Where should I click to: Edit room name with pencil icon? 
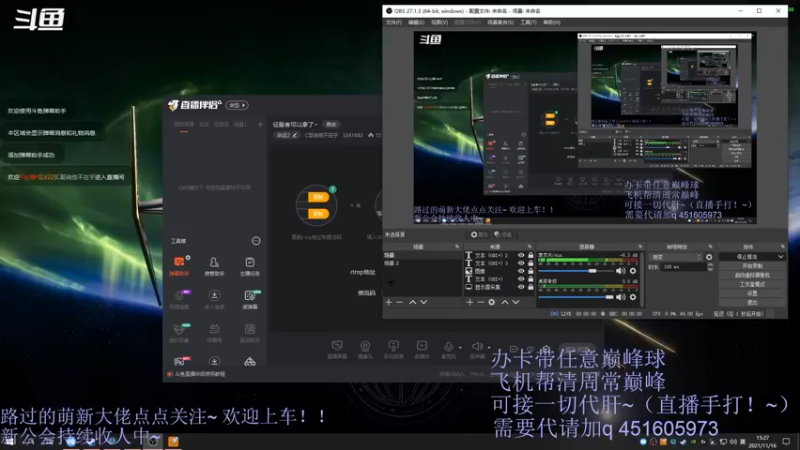tap(295, 135)
